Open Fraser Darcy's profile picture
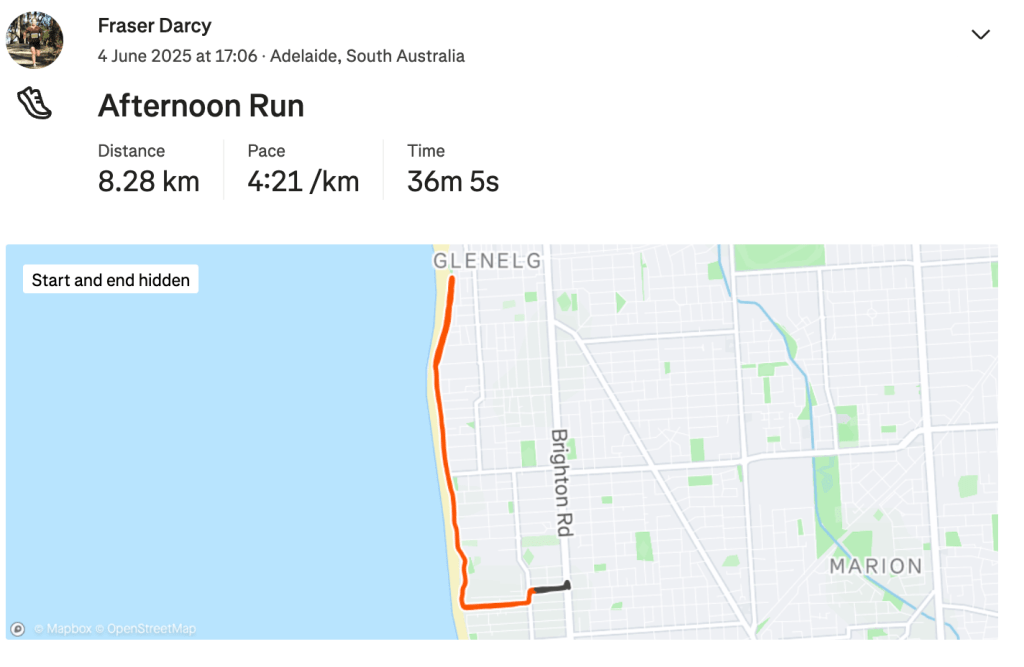1024x667 pixels. pos(35,41)
